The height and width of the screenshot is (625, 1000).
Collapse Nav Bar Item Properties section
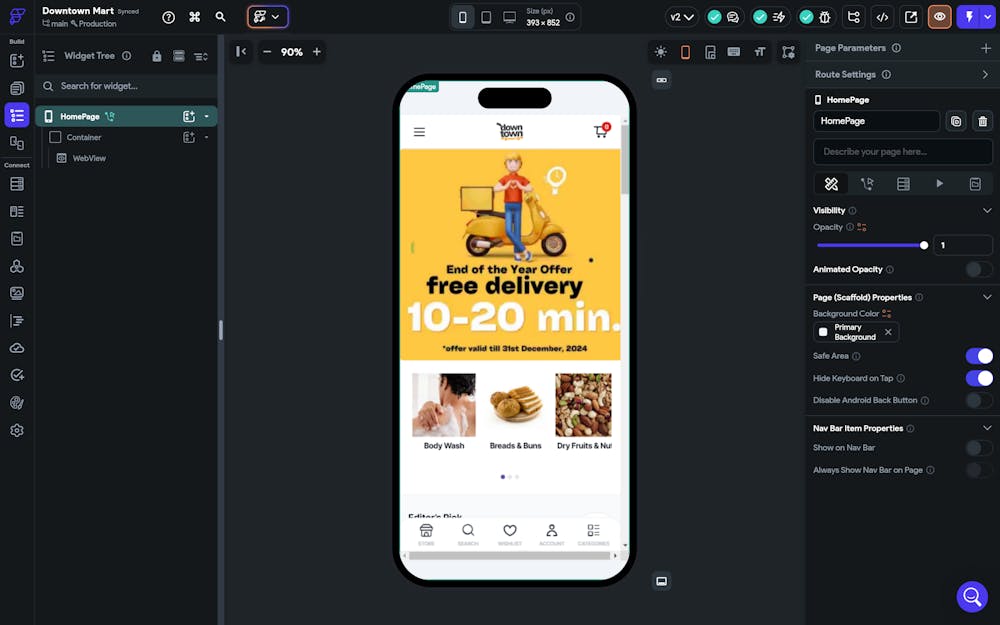(987, 429)
